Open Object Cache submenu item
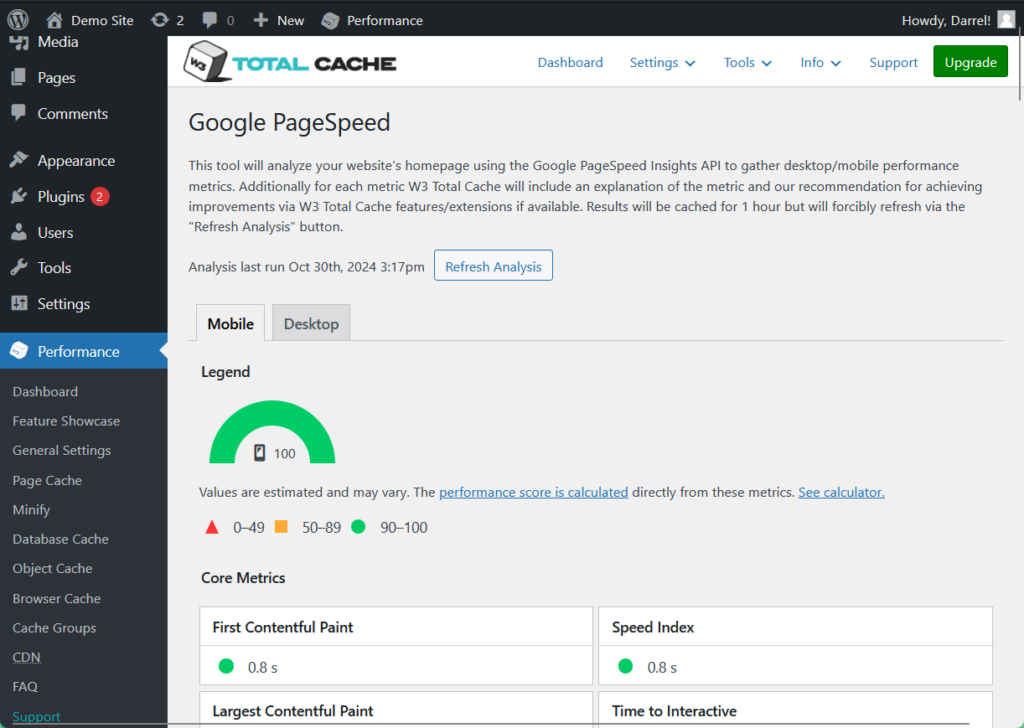Viewport: 1024px width, 728px height. click(x=52, y=569)
